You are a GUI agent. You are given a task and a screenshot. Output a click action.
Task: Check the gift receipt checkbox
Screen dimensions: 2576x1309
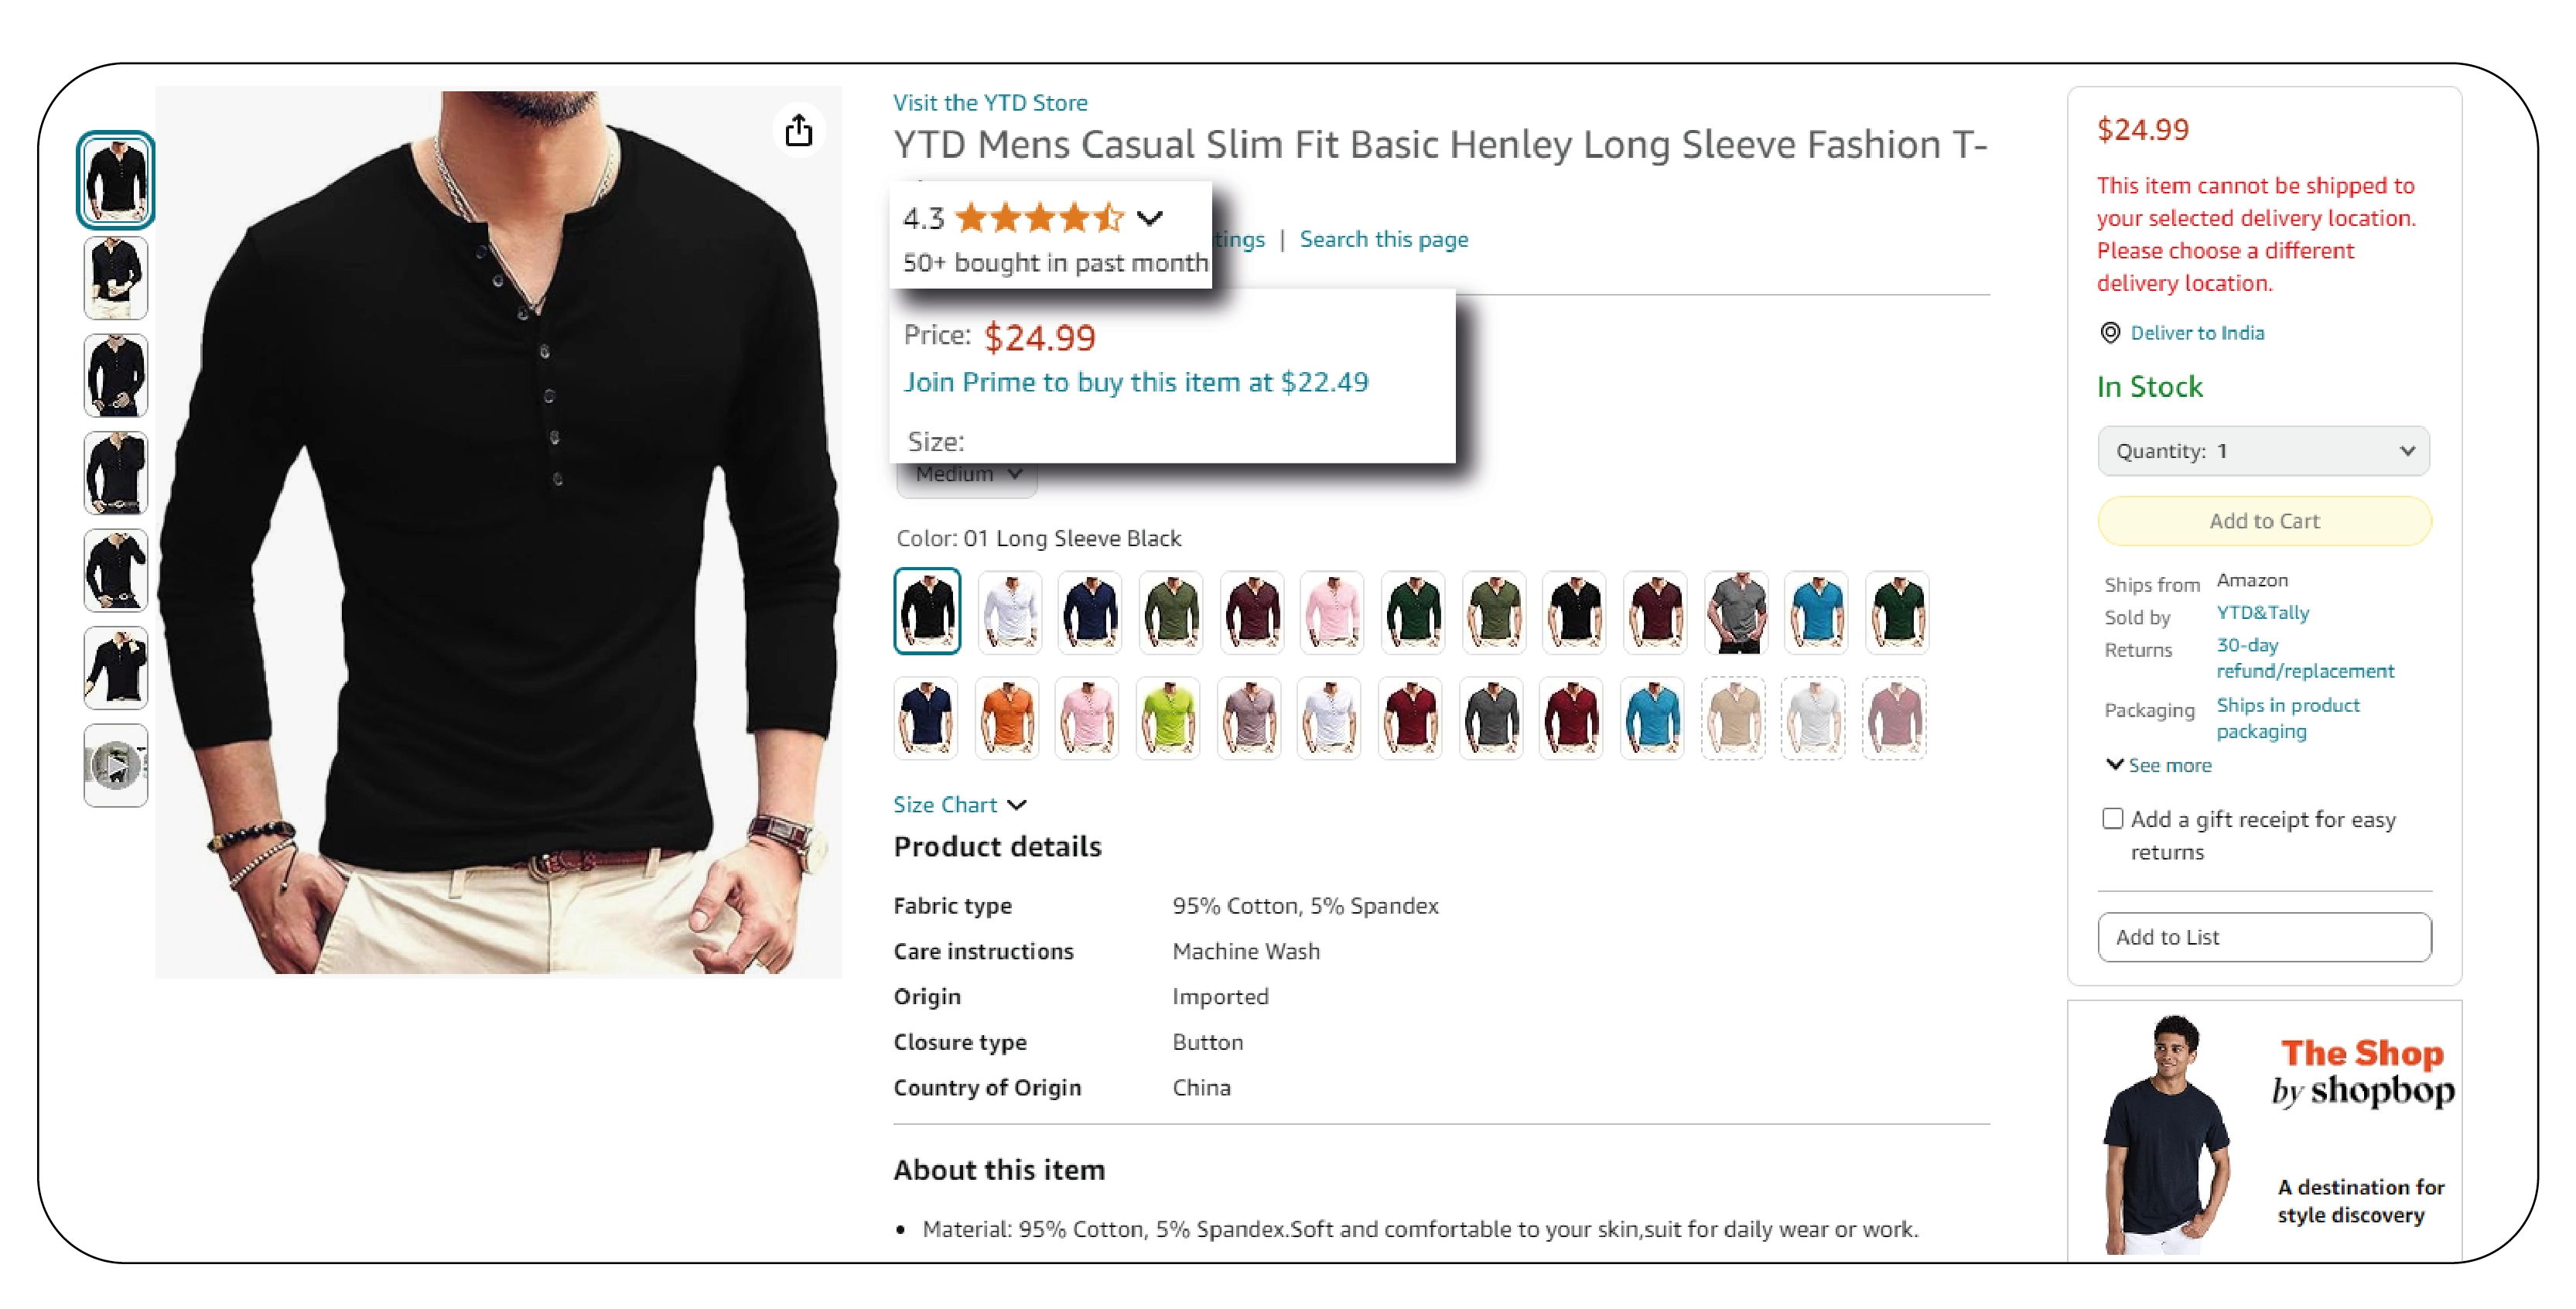pos(2112,819)
